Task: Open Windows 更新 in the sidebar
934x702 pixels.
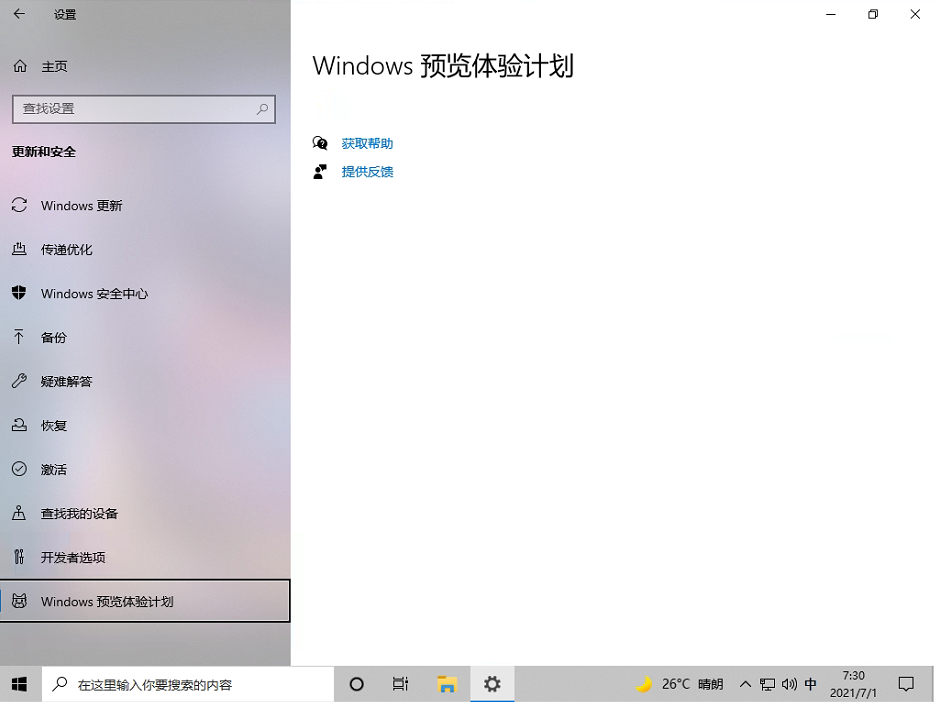Action: (80, 205)
